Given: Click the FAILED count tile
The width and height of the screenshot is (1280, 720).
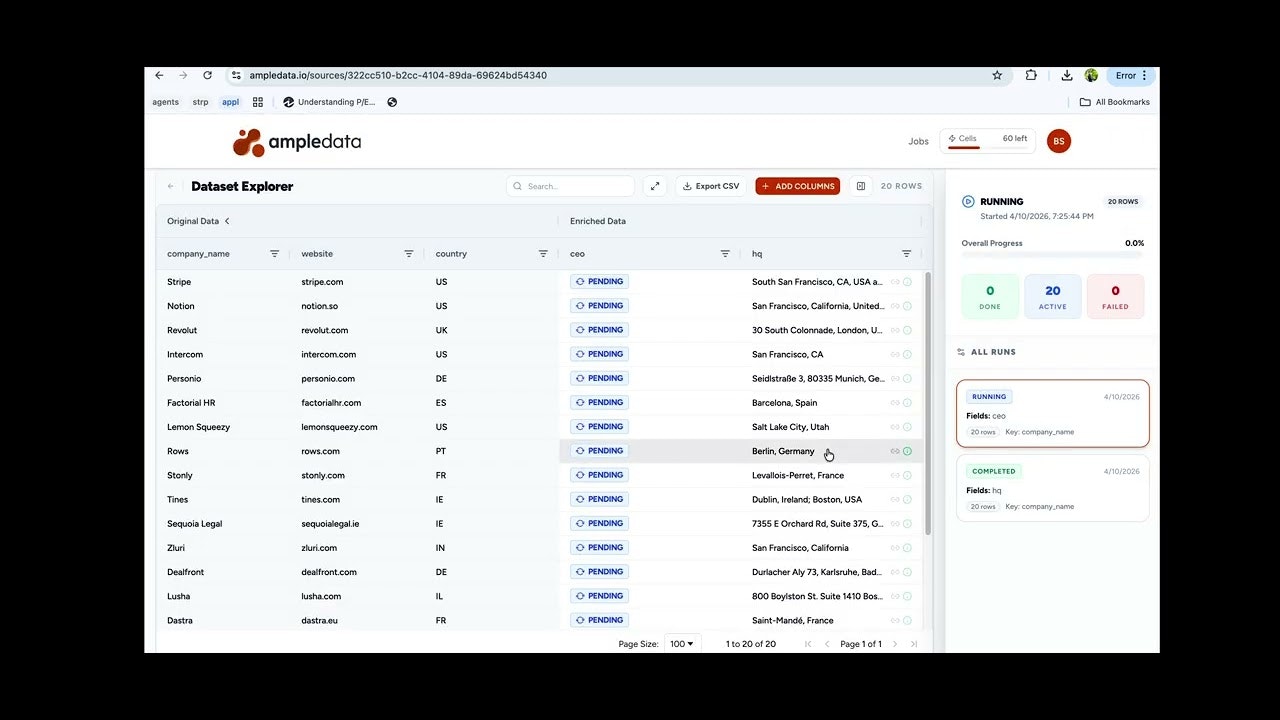Looking at the screenshot, I should click(1115, 297).
